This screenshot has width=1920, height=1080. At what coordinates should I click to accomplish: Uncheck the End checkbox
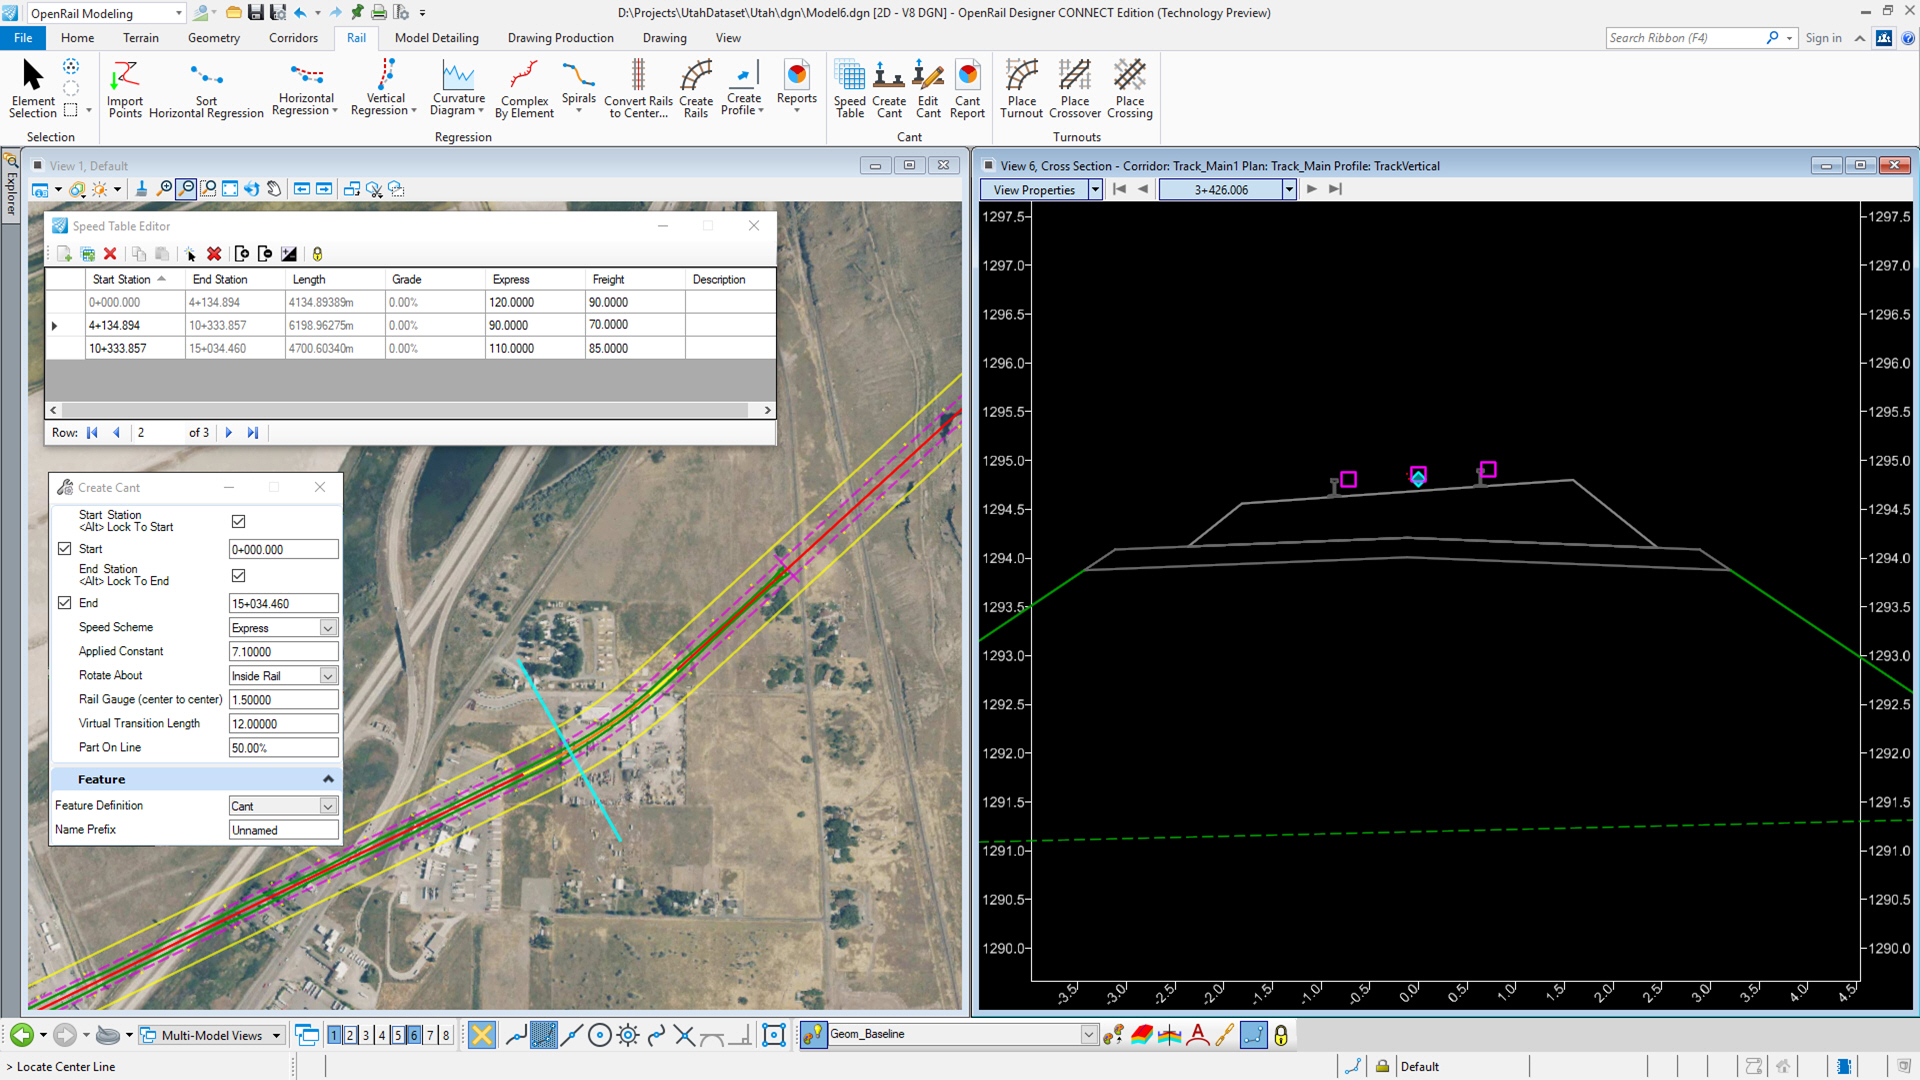tap(65, 603)
